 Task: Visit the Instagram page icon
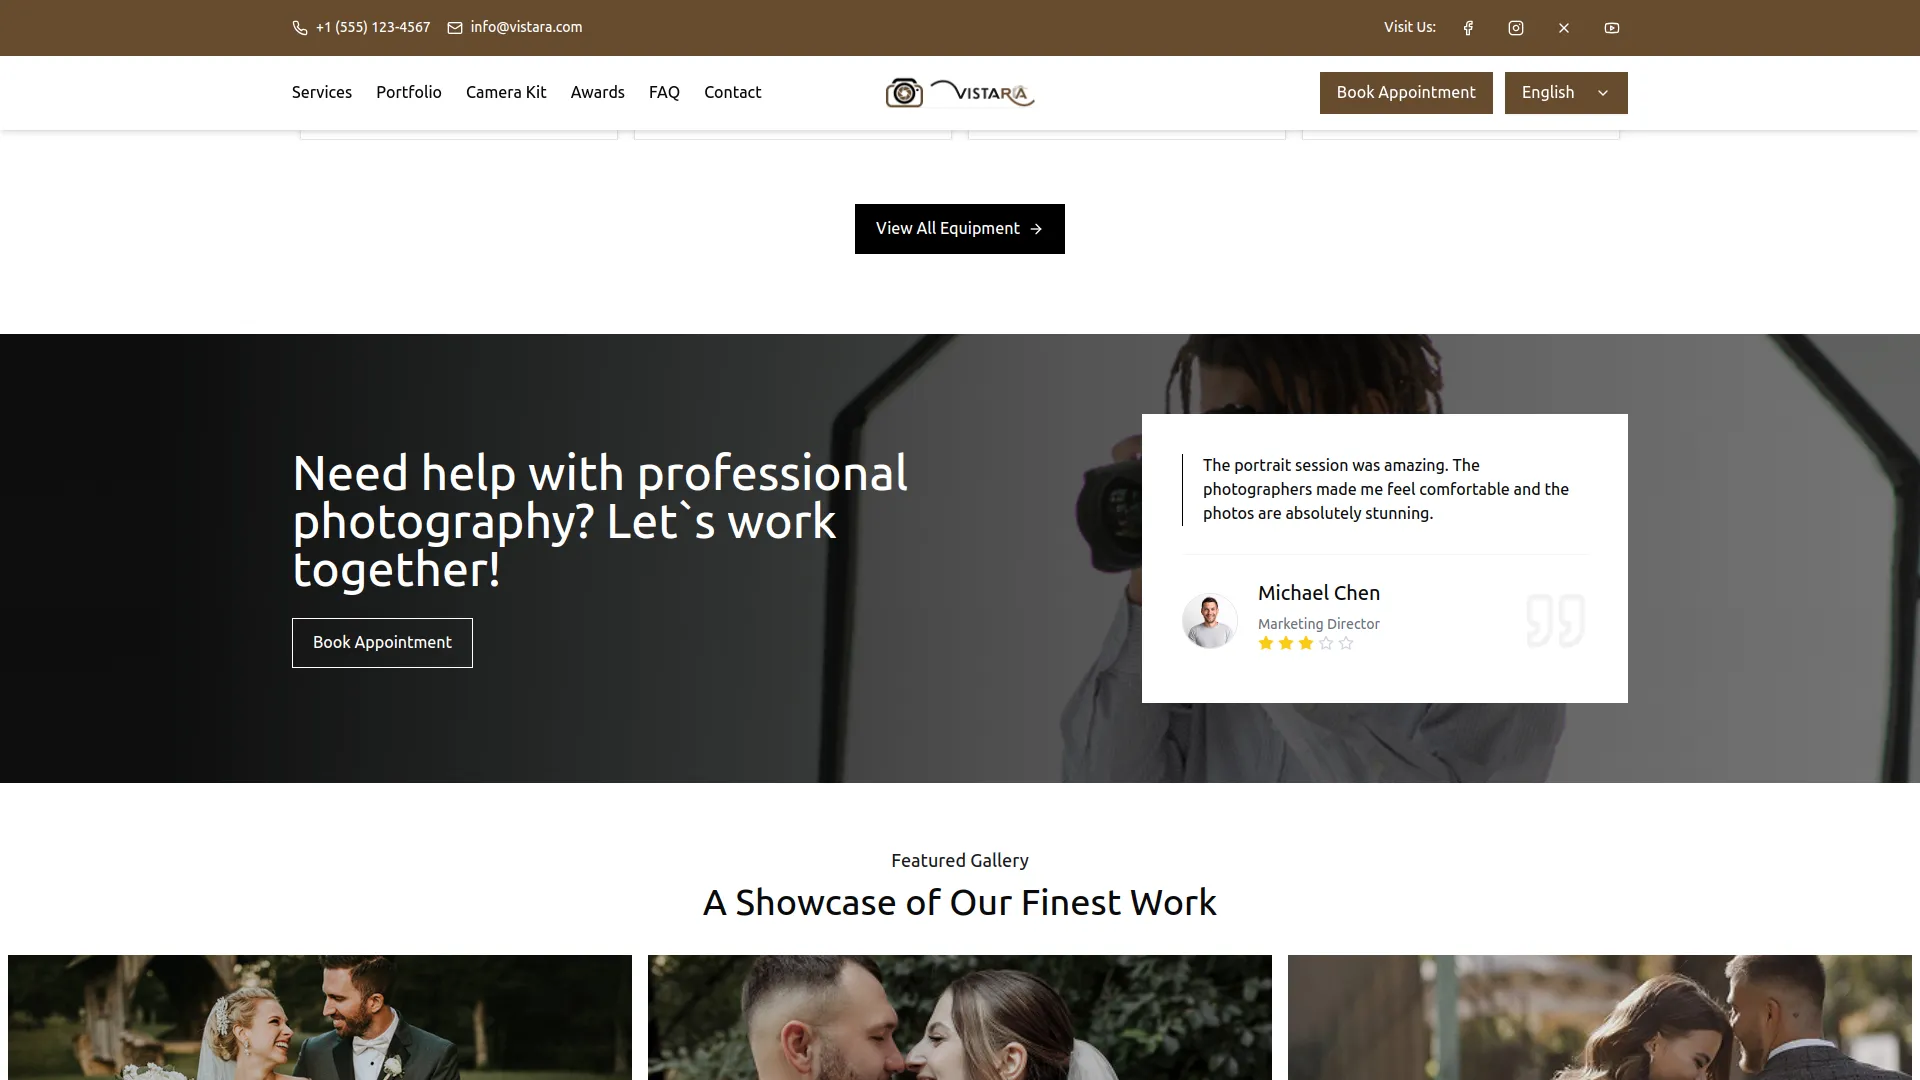pos(1515,27)
